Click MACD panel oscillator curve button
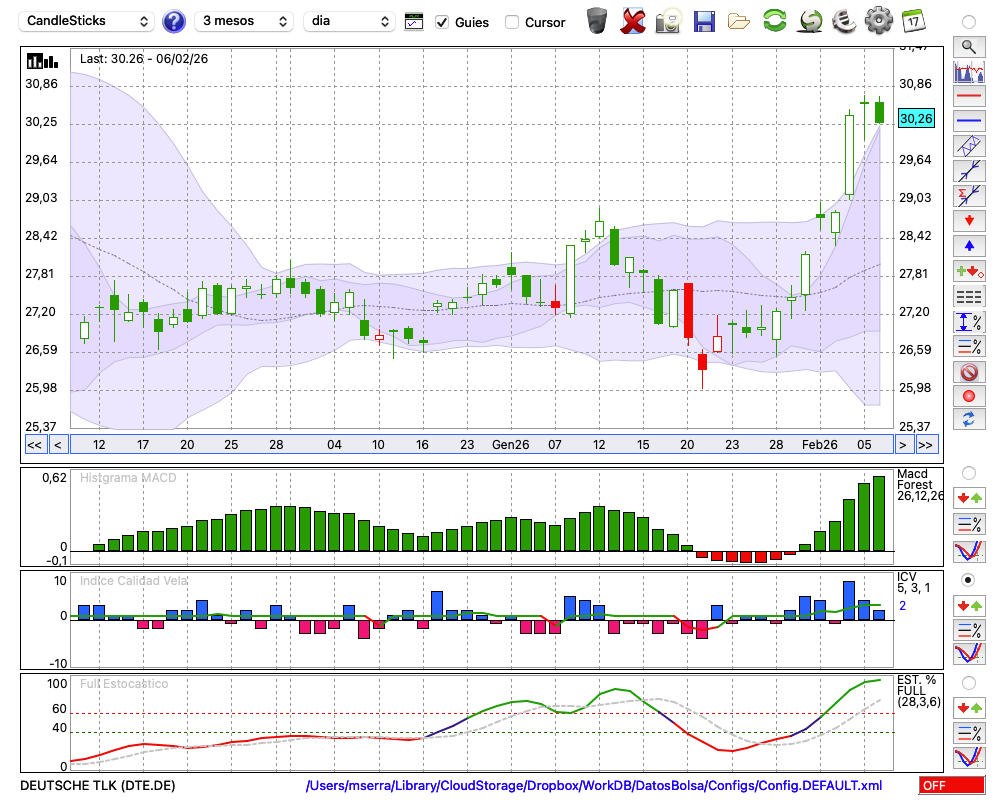The image size is (1000, 800). click(969, 551)
